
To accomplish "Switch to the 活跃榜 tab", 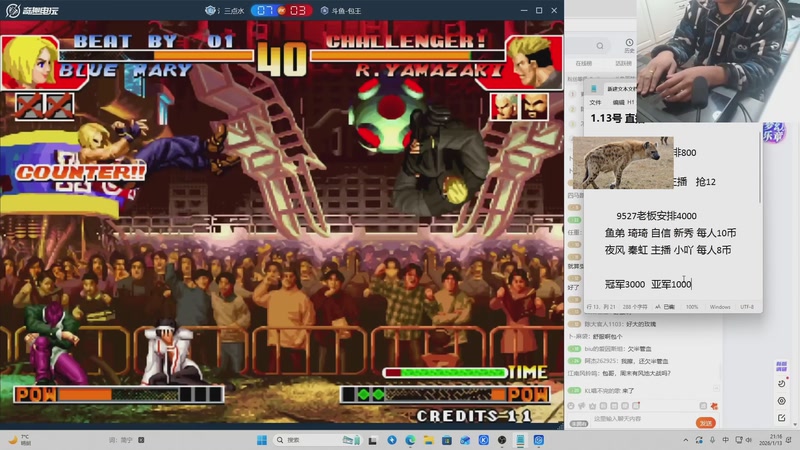I will click(623, 63).
